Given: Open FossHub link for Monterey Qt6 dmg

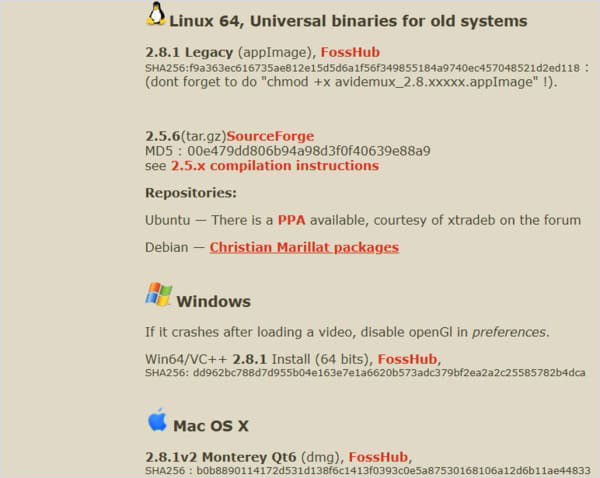Looking at the screenshot, I should click(x=380, y=456).
